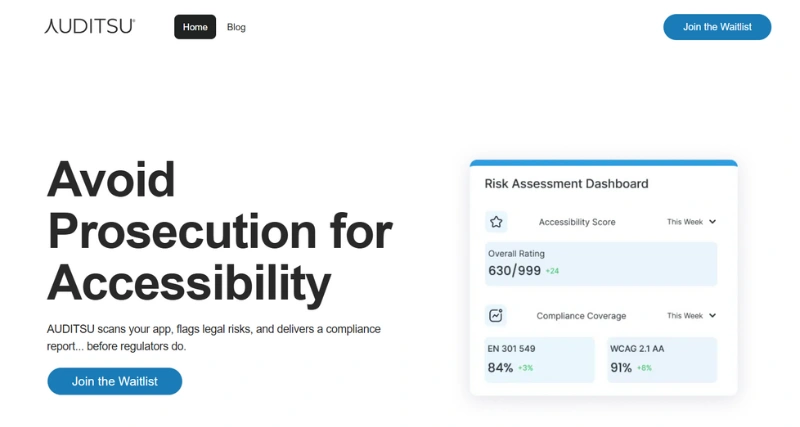Viewport: 800px width, 427px height.
Task: Click the AUDITSU logo
Action: pos(90,27)
